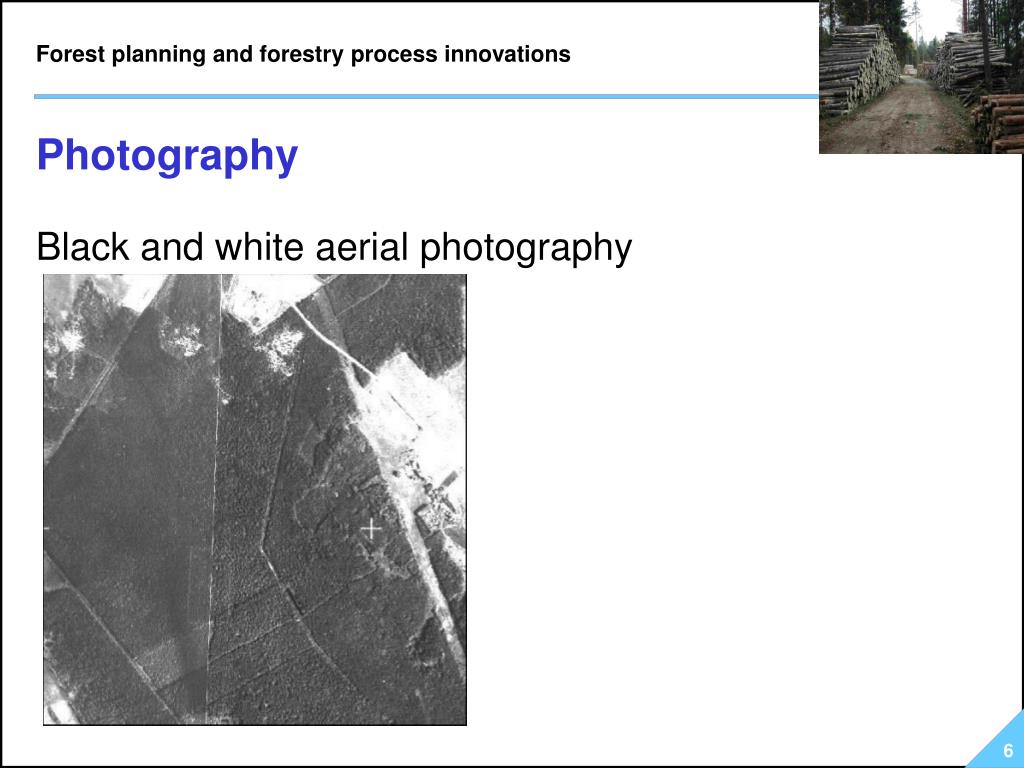Click slide number 6 in the corner

point(1008,750)
